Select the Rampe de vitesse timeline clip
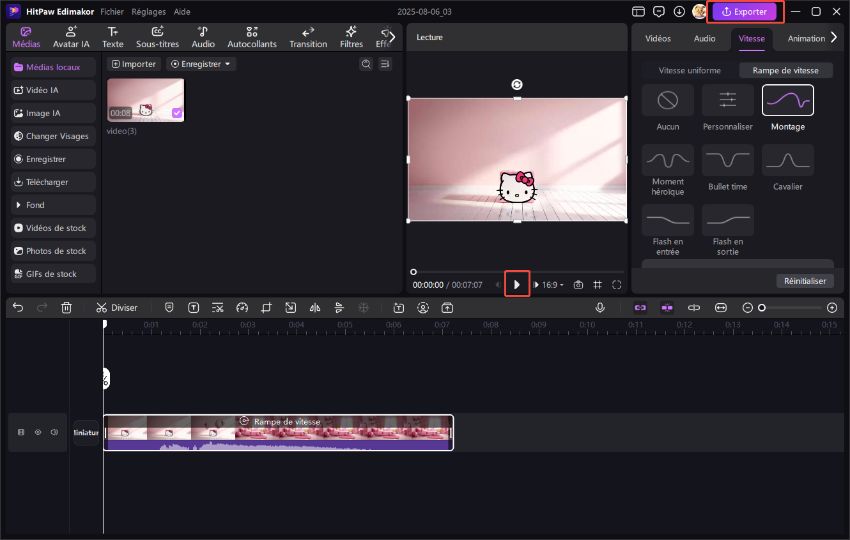850x540 pixels. [278, 432]
